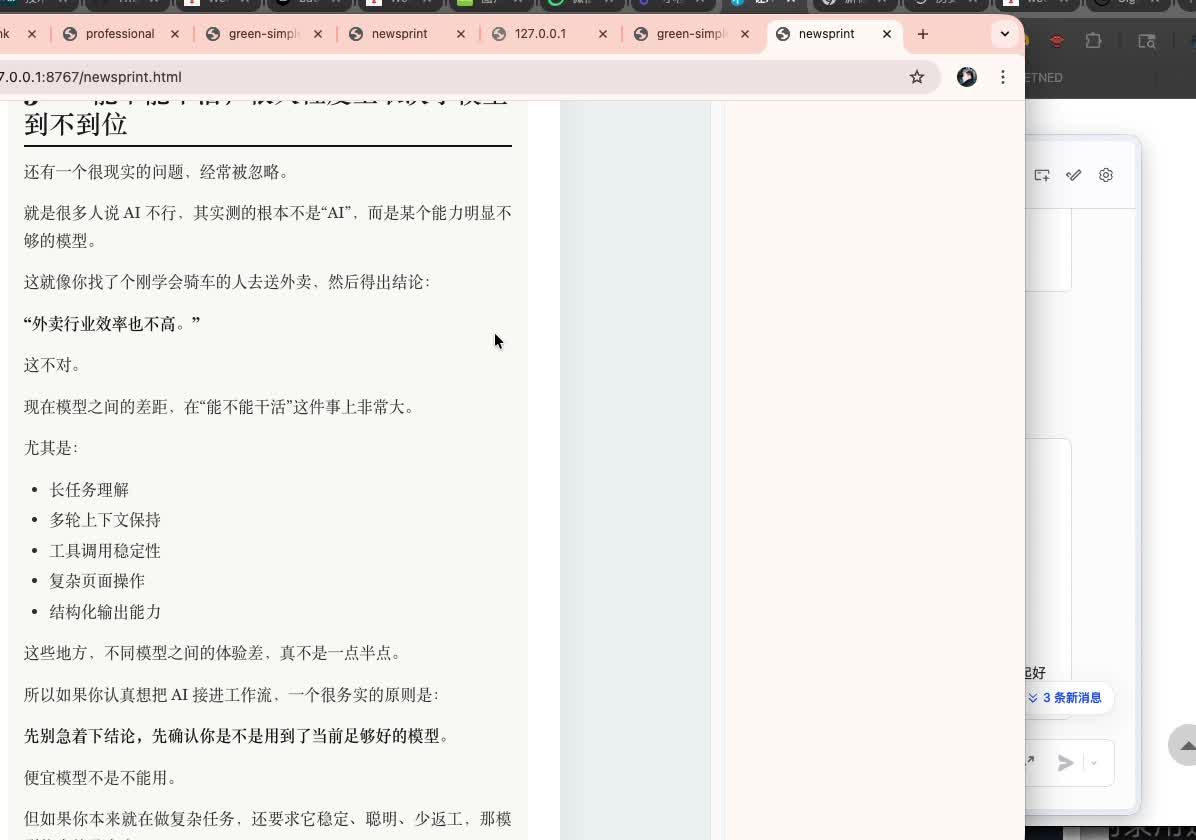The width and height of the screenshot is (1196, 840).
Task: Open the chat panel settings gear
Action: 1105,175
